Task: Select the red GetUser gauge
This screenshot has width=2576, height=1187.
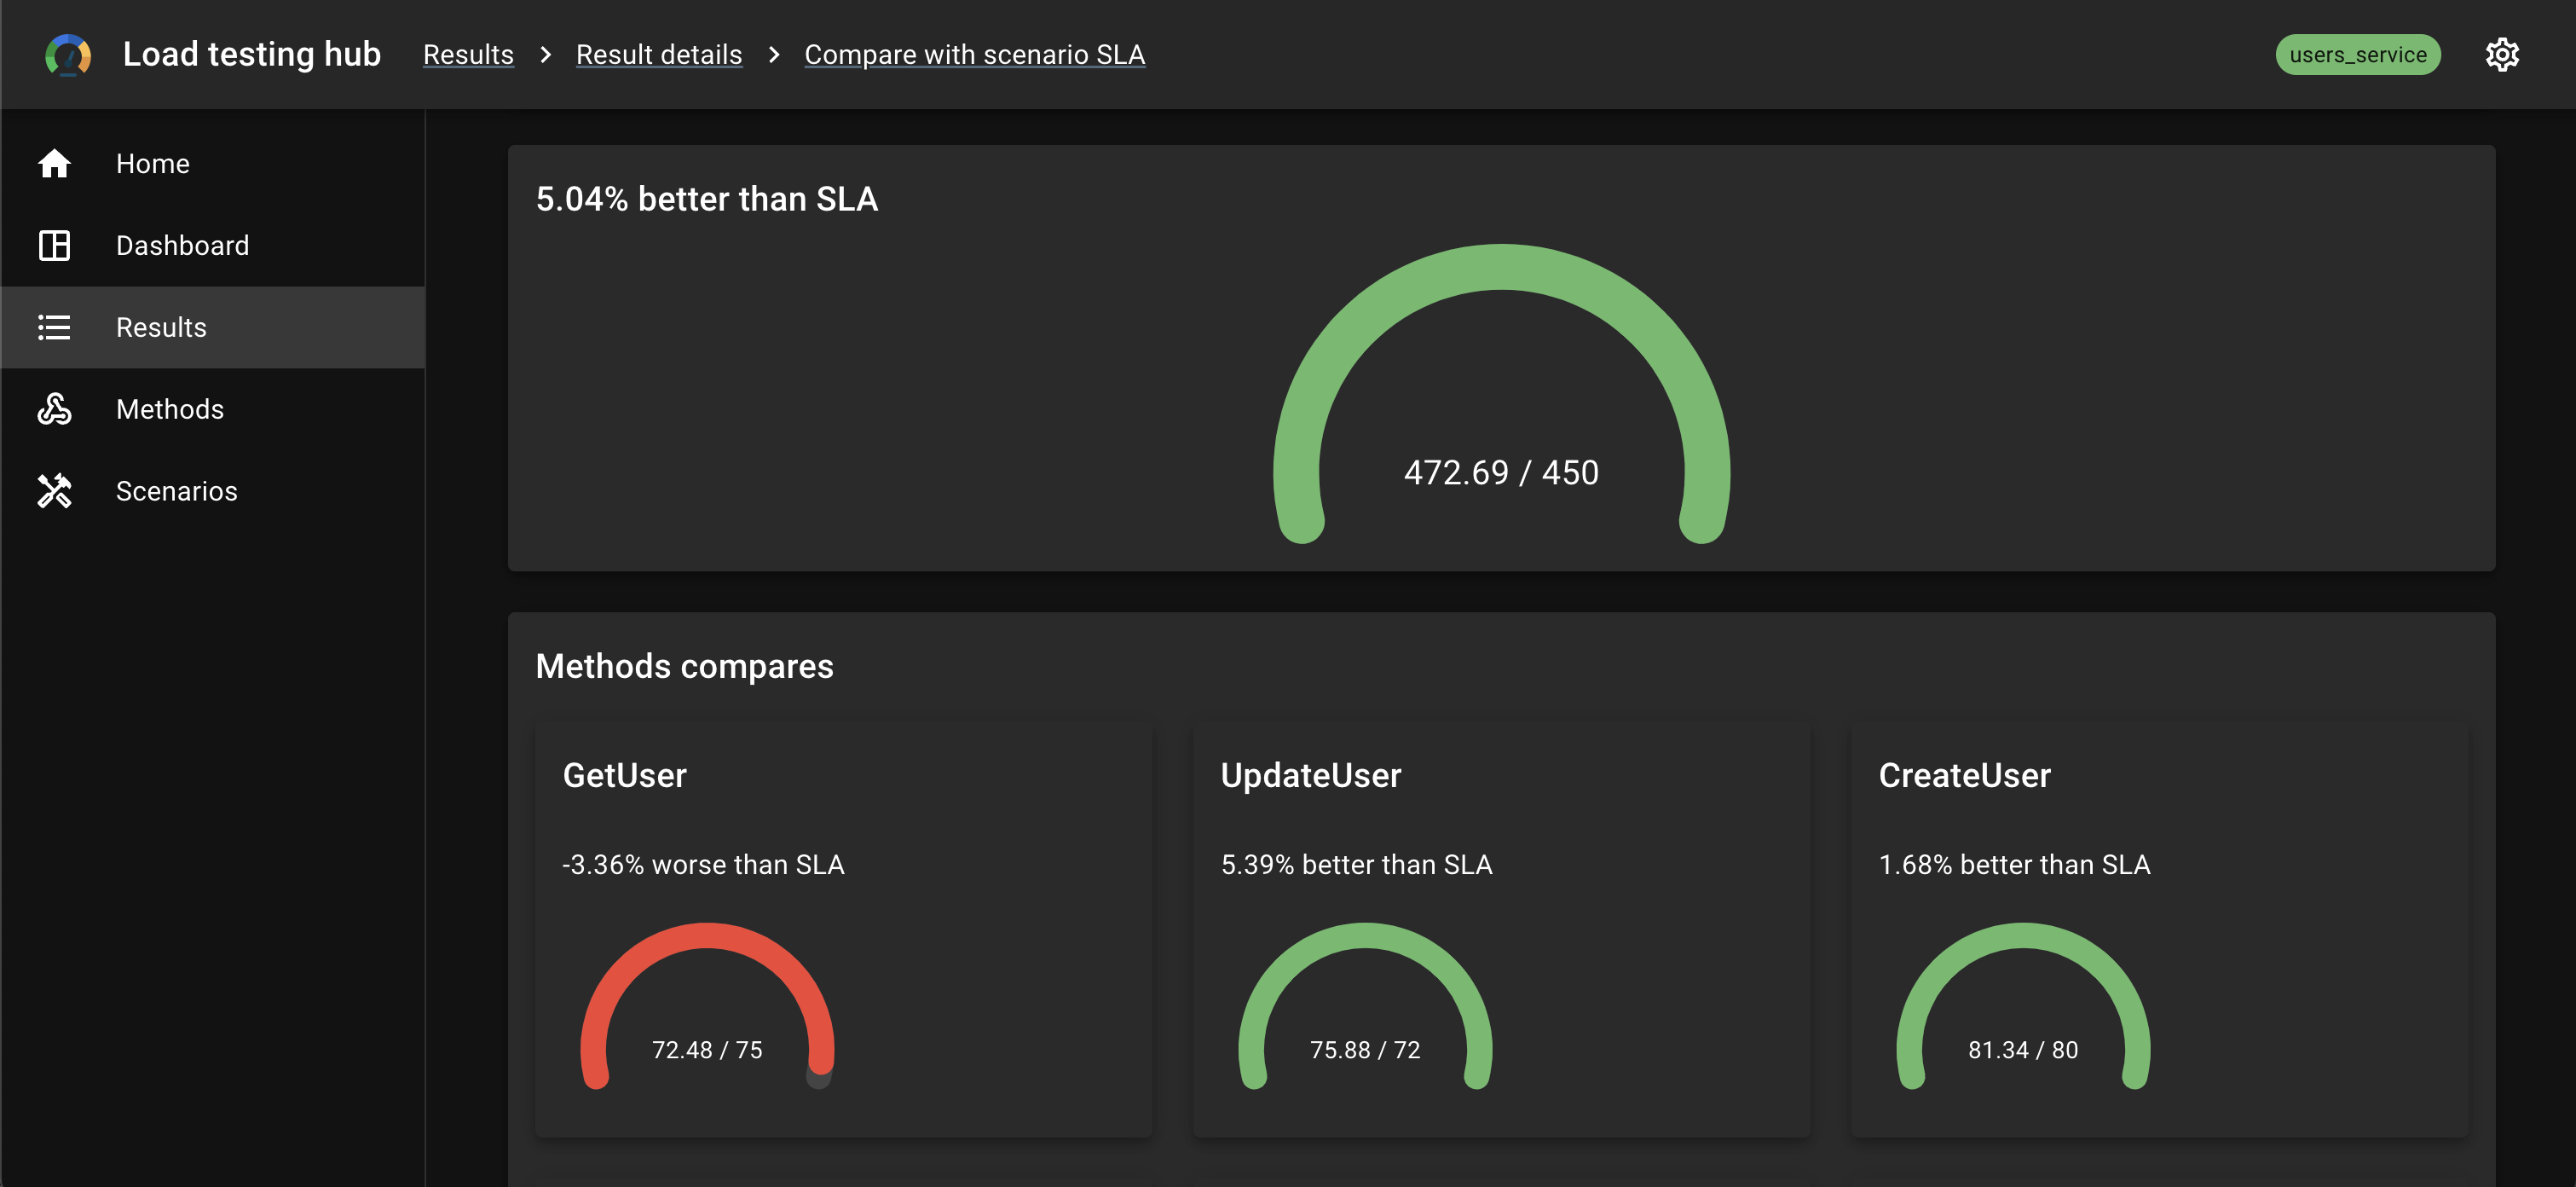Action: 707,1006
